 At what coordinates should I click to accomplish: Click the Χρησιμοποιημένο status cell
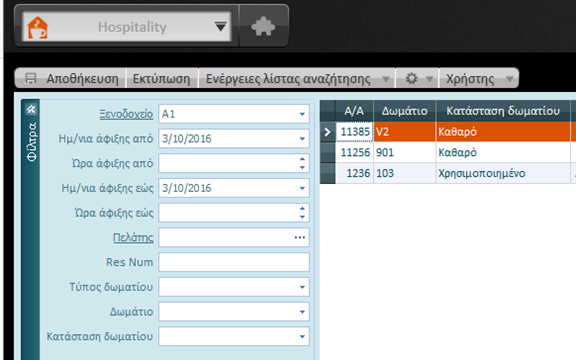click(x=503, y=173)
